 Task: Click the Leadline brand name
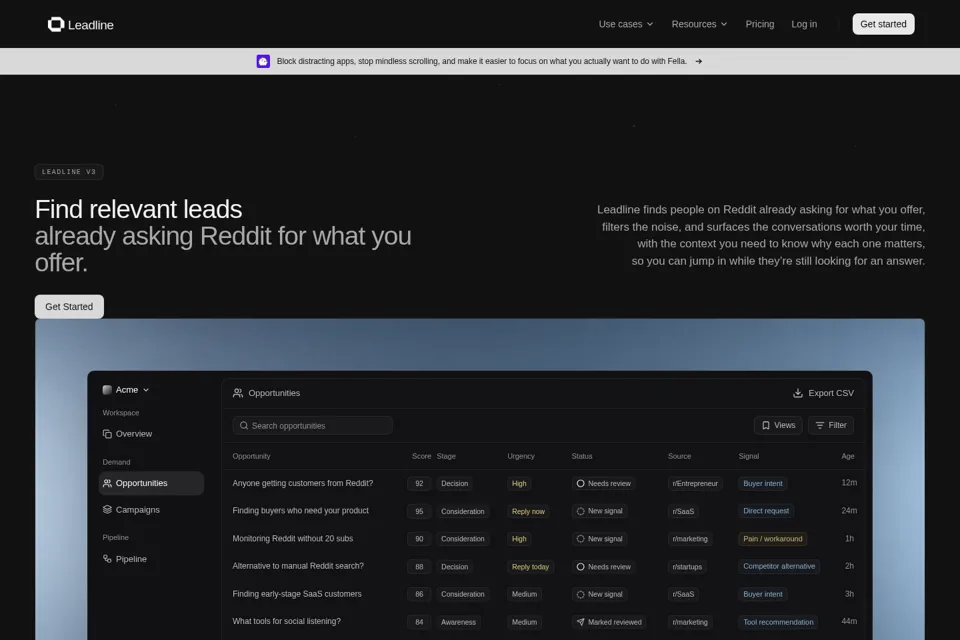pos(91,25)
